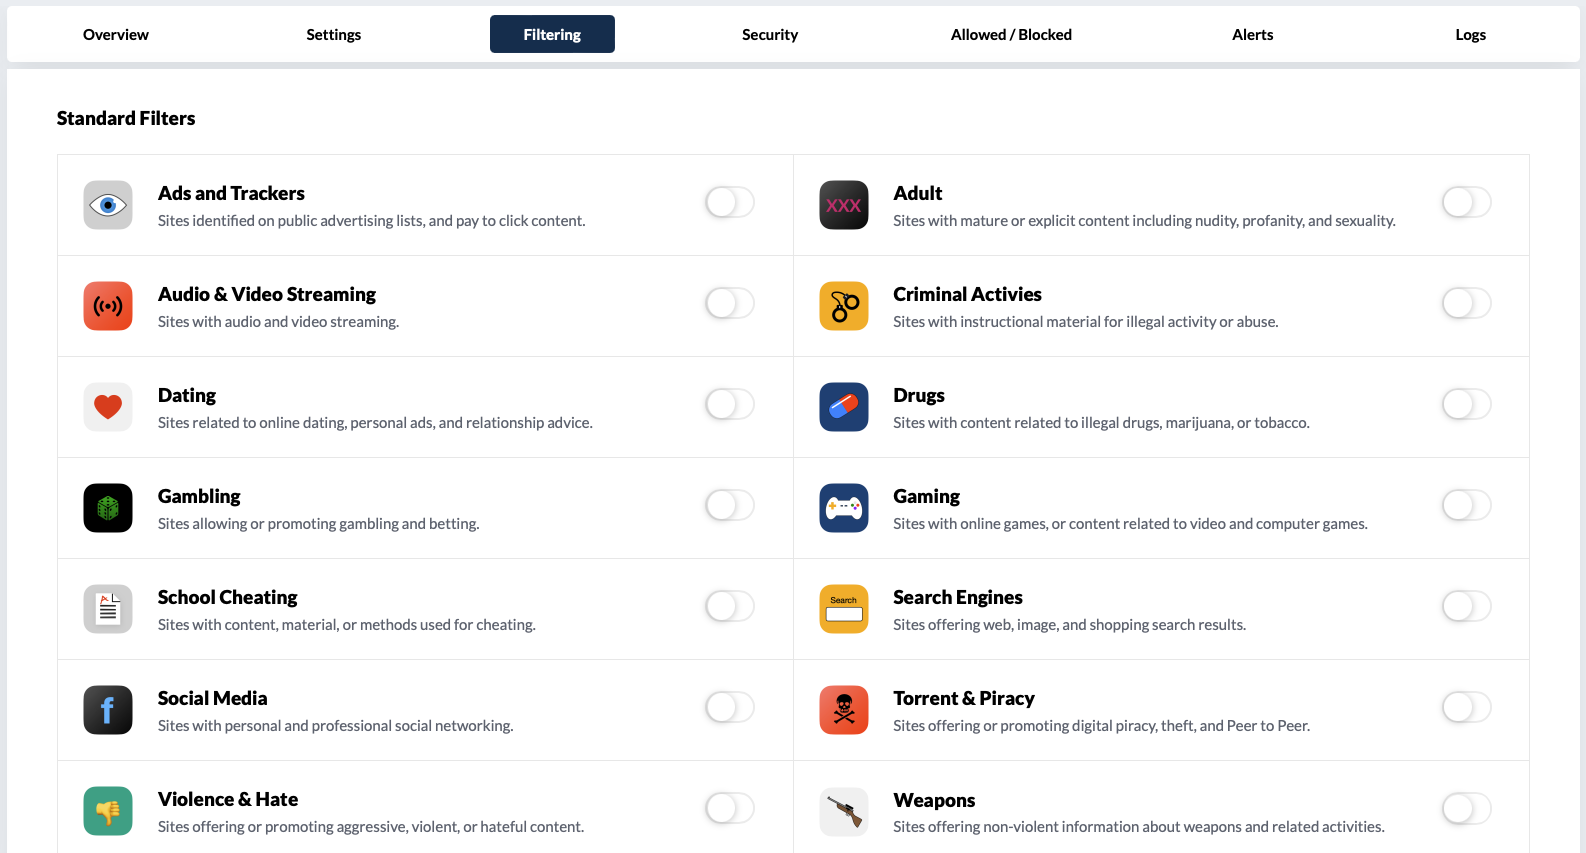Click the Social Media Facebook icon

tap(108, 710)
